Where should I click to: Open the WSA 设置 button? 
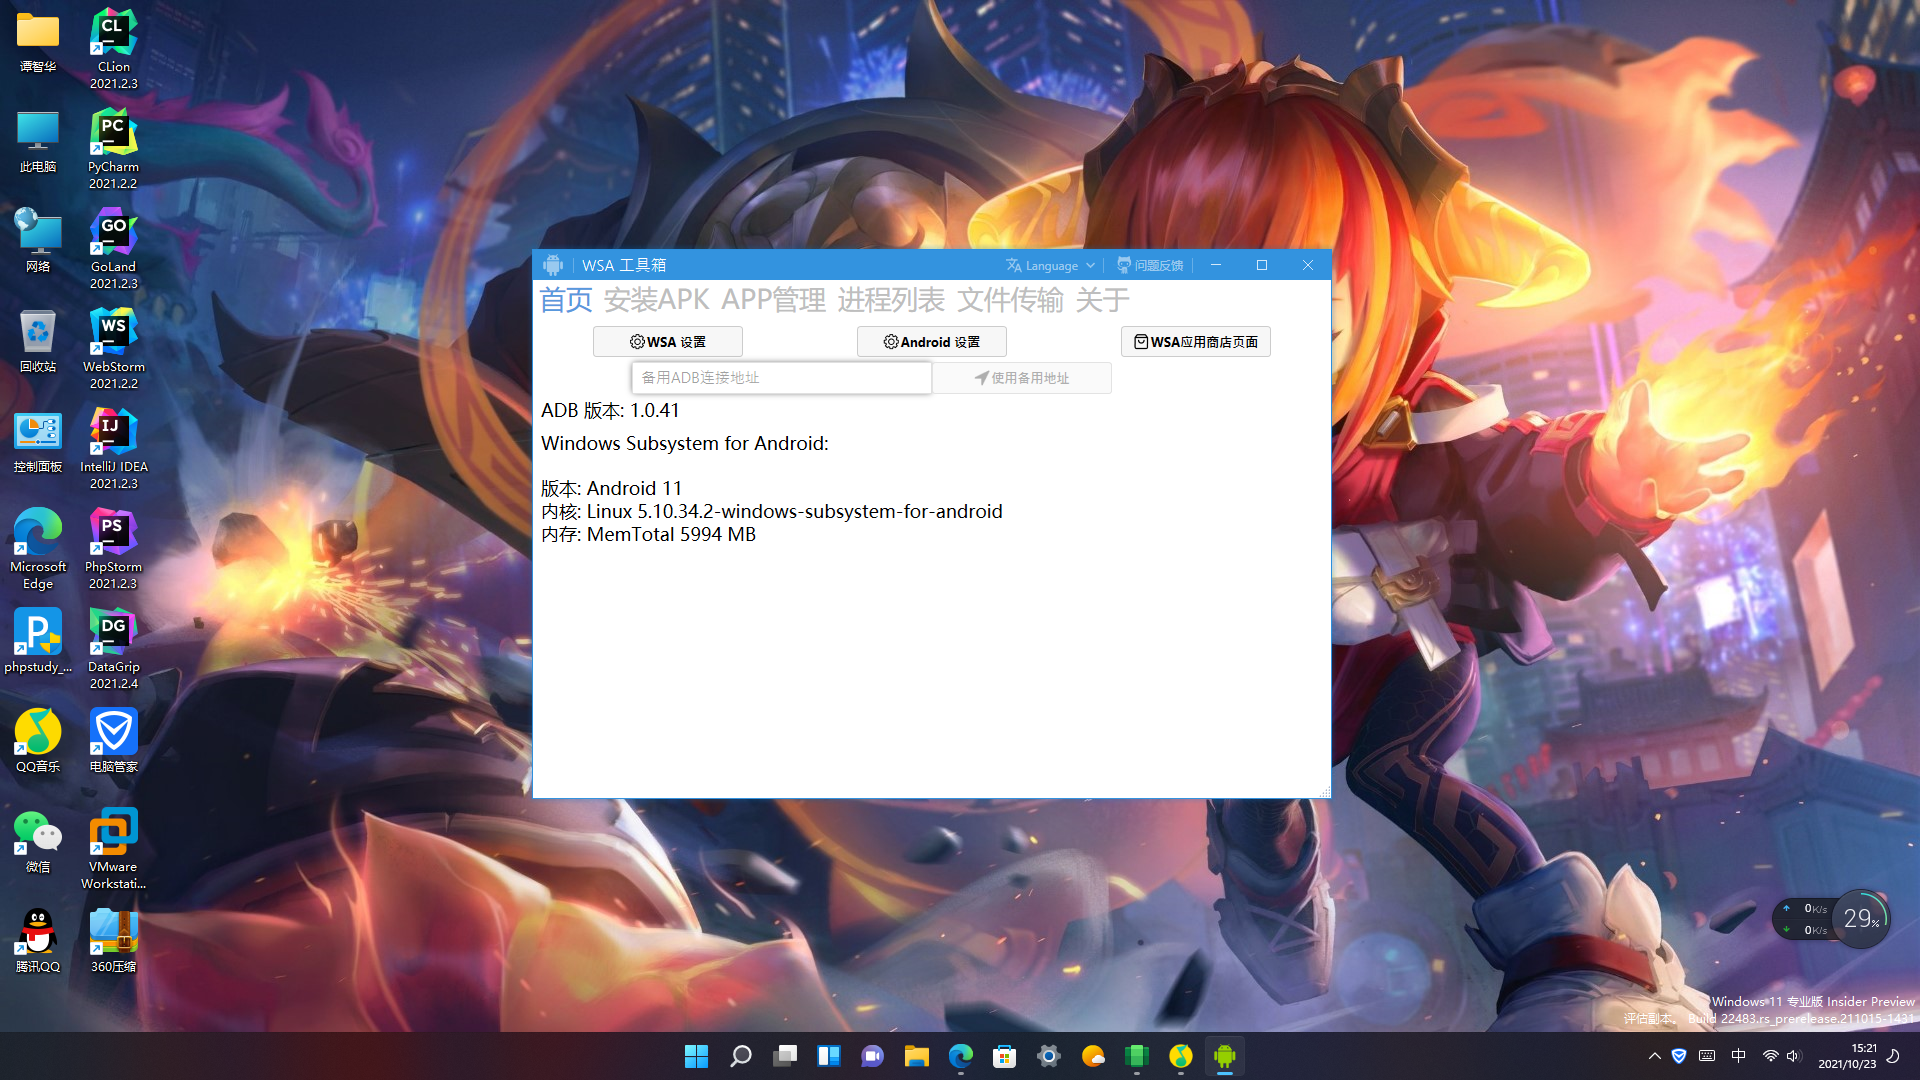tap(667, 342)
